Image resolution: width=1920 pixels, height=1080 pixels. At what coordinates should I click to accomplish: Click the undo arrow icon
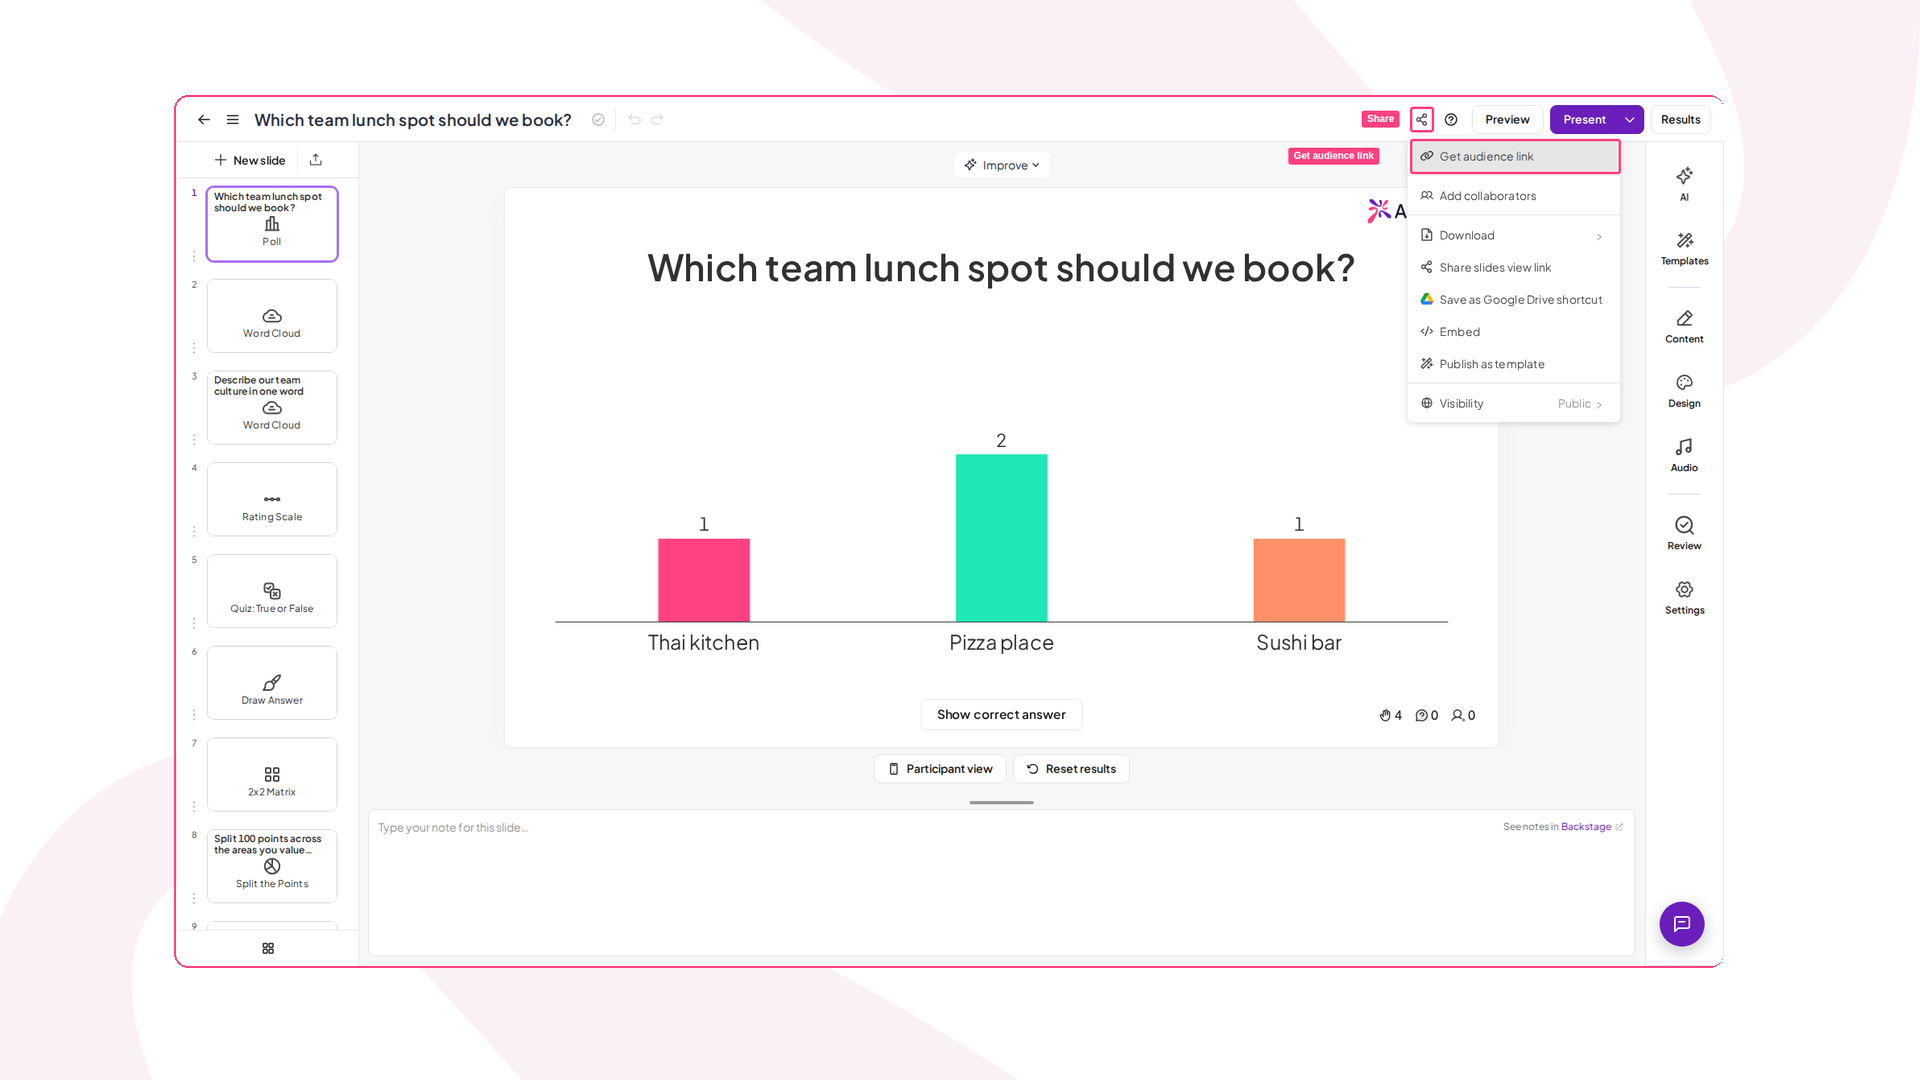(x=634, y=120)
